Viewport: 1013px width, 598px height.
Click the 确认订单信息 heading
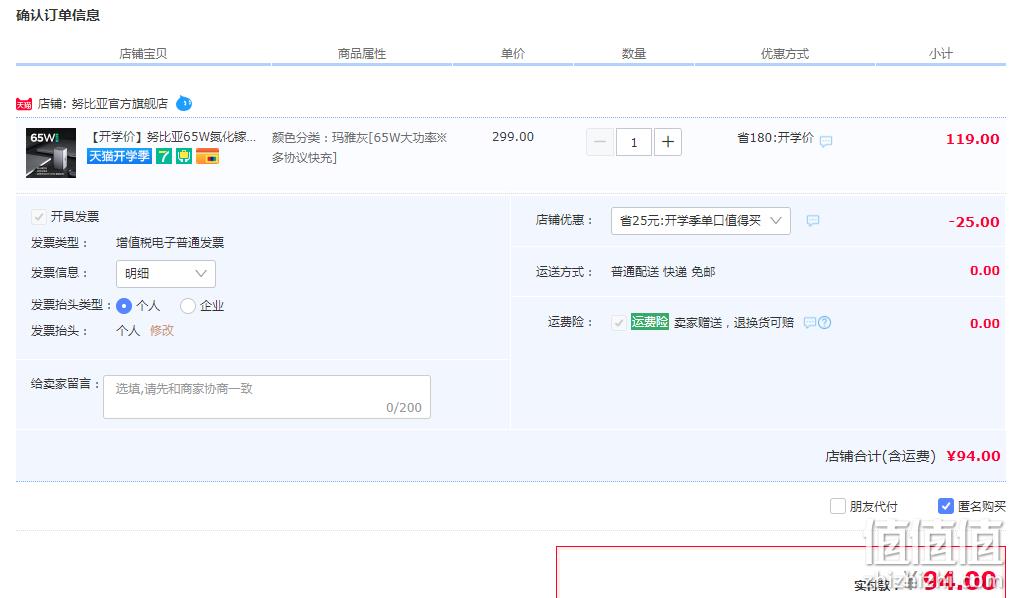[x=58, y=15]
